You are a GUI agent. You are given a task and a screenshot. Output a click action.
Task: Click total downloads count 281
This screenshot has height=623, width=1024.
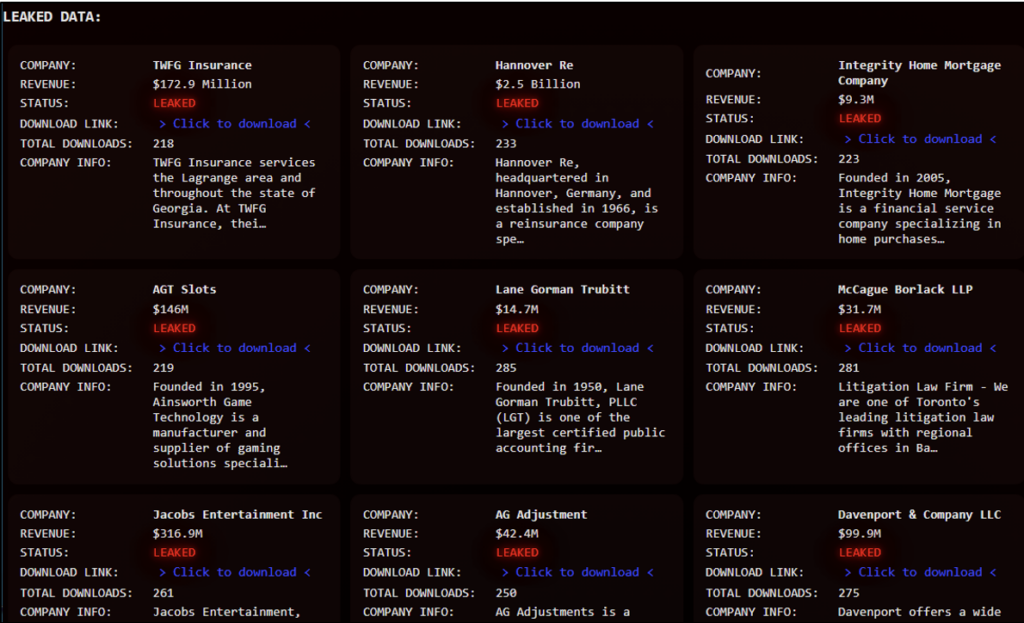[848, 368]
